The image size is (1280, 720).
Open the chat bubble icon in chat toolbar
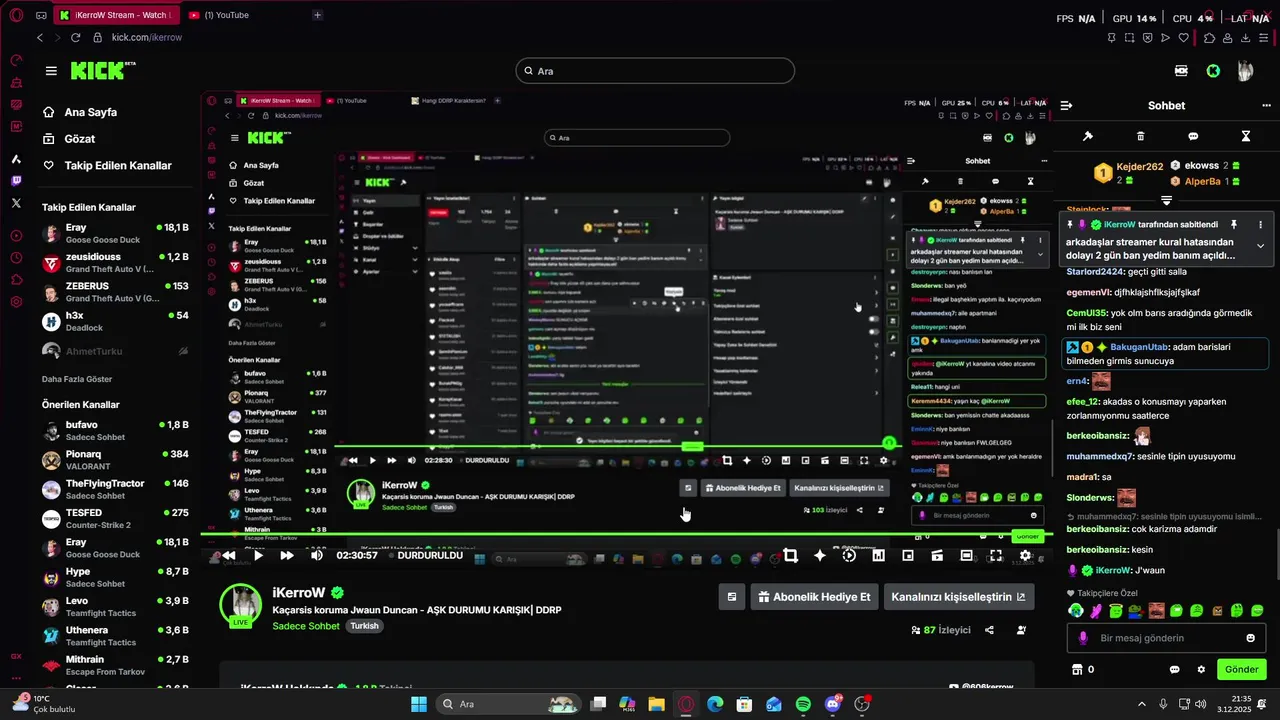(x=1193, y=136)
